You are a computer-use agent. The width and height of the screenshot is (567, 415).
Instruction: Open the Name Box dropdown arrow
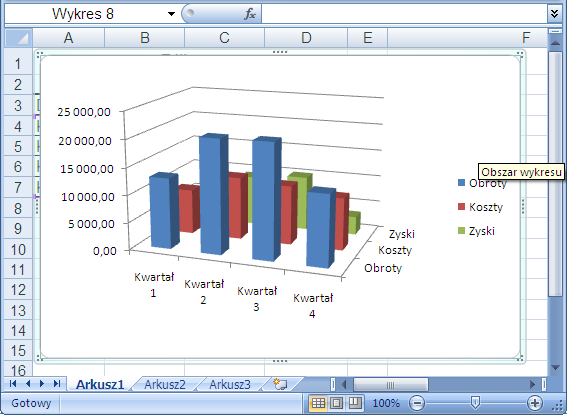(171, 14)
